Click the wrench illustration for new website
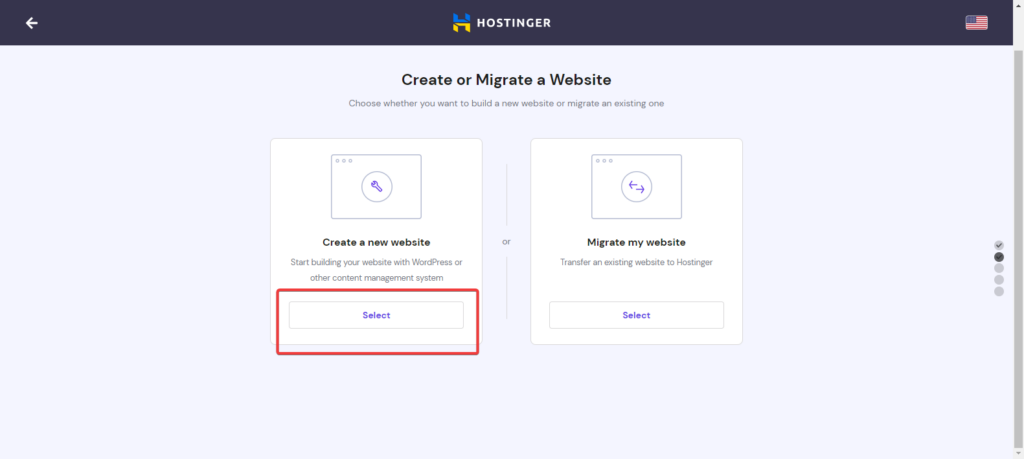1024x459 pixels. click(376, 187)
